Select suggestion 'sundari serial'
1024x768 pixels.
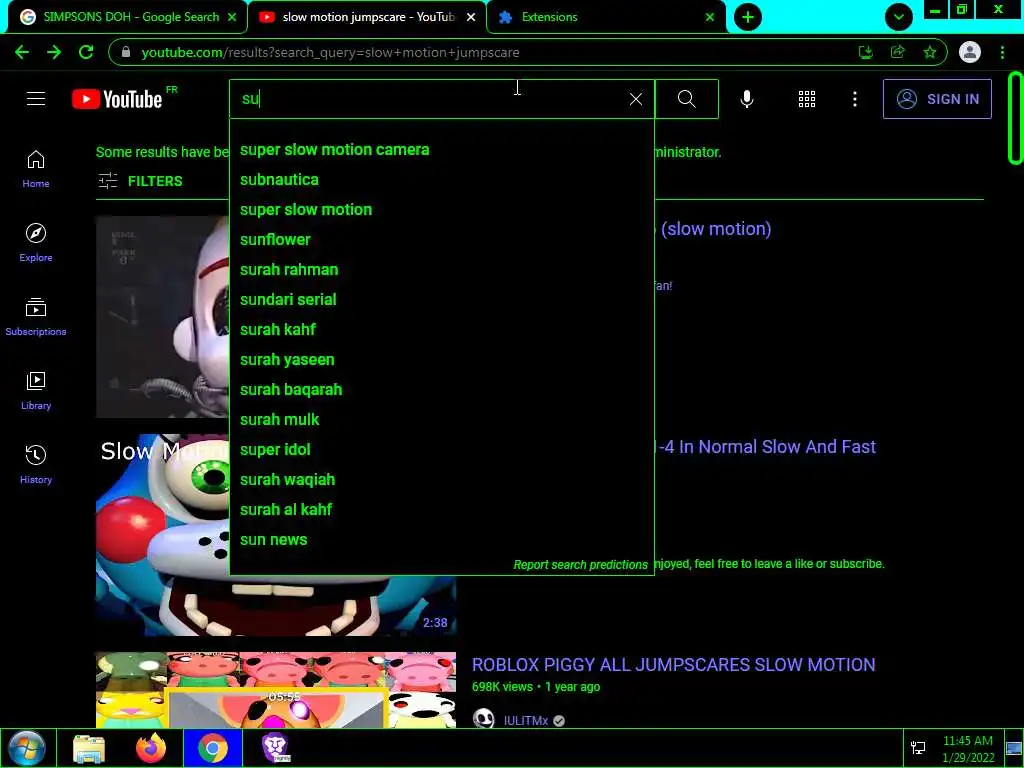441,300
